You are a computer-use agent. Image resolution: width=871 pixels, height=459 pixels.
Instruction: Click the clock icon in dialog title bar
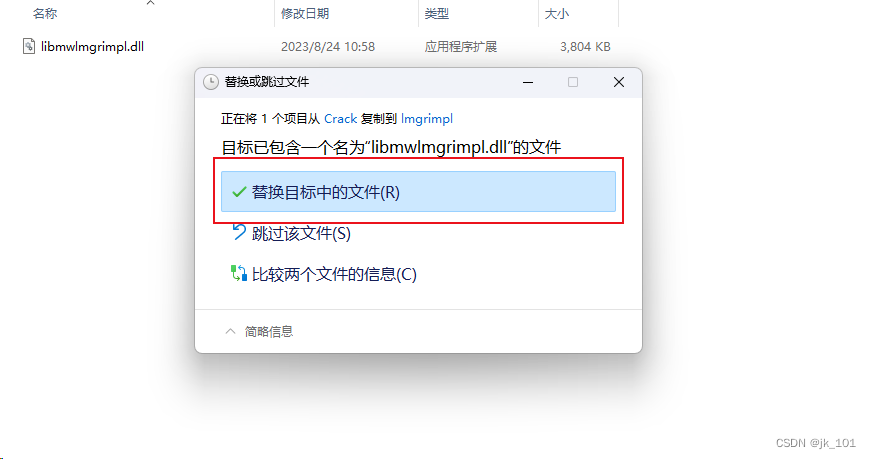tap(211, 82)
